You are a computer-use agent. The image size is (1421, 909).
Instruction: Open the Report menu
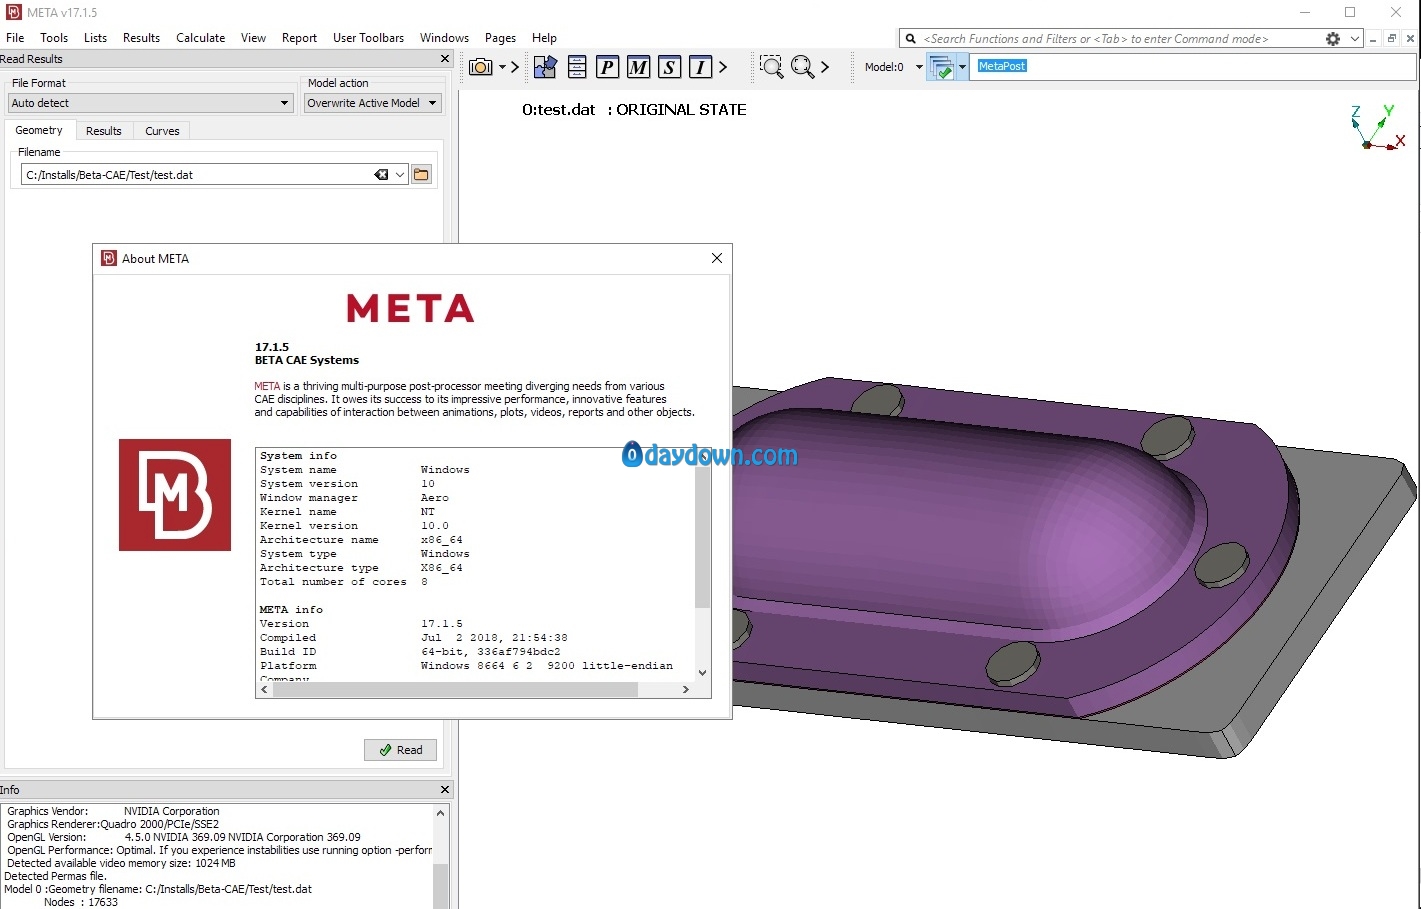click(299, 38)
